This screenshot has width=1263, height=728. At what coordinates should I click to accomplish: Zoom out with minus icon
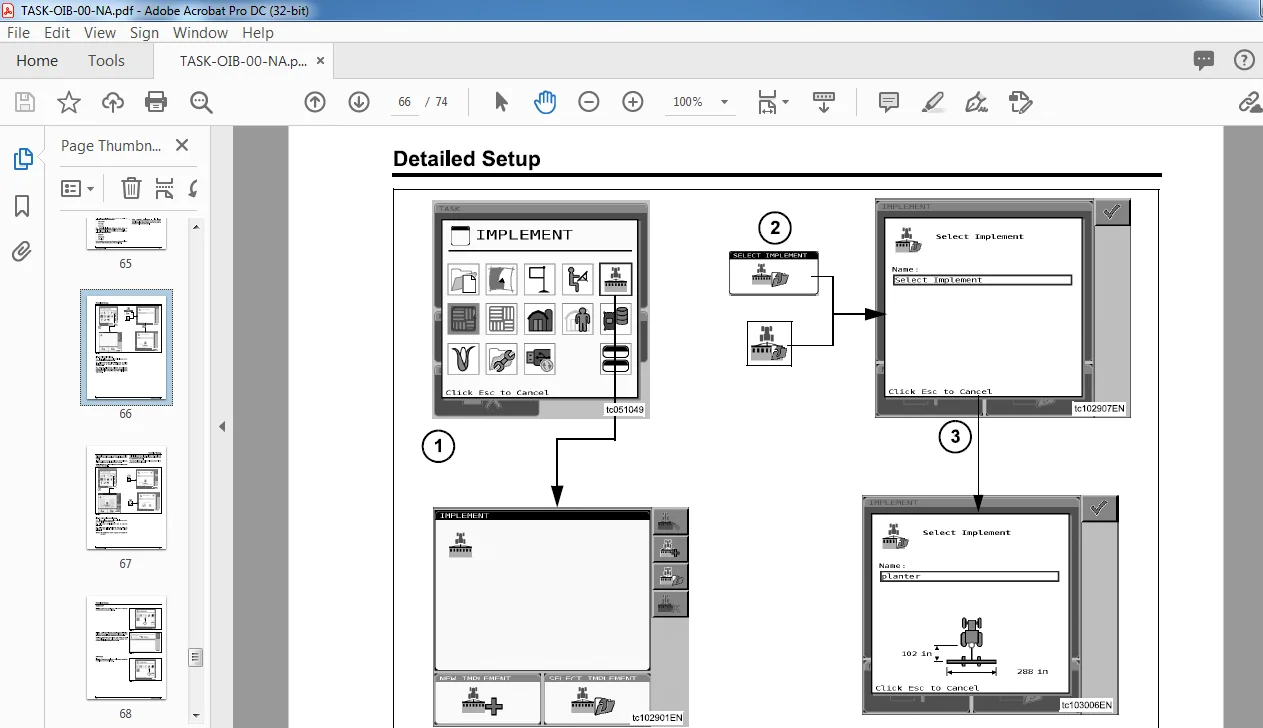[589, 102]
